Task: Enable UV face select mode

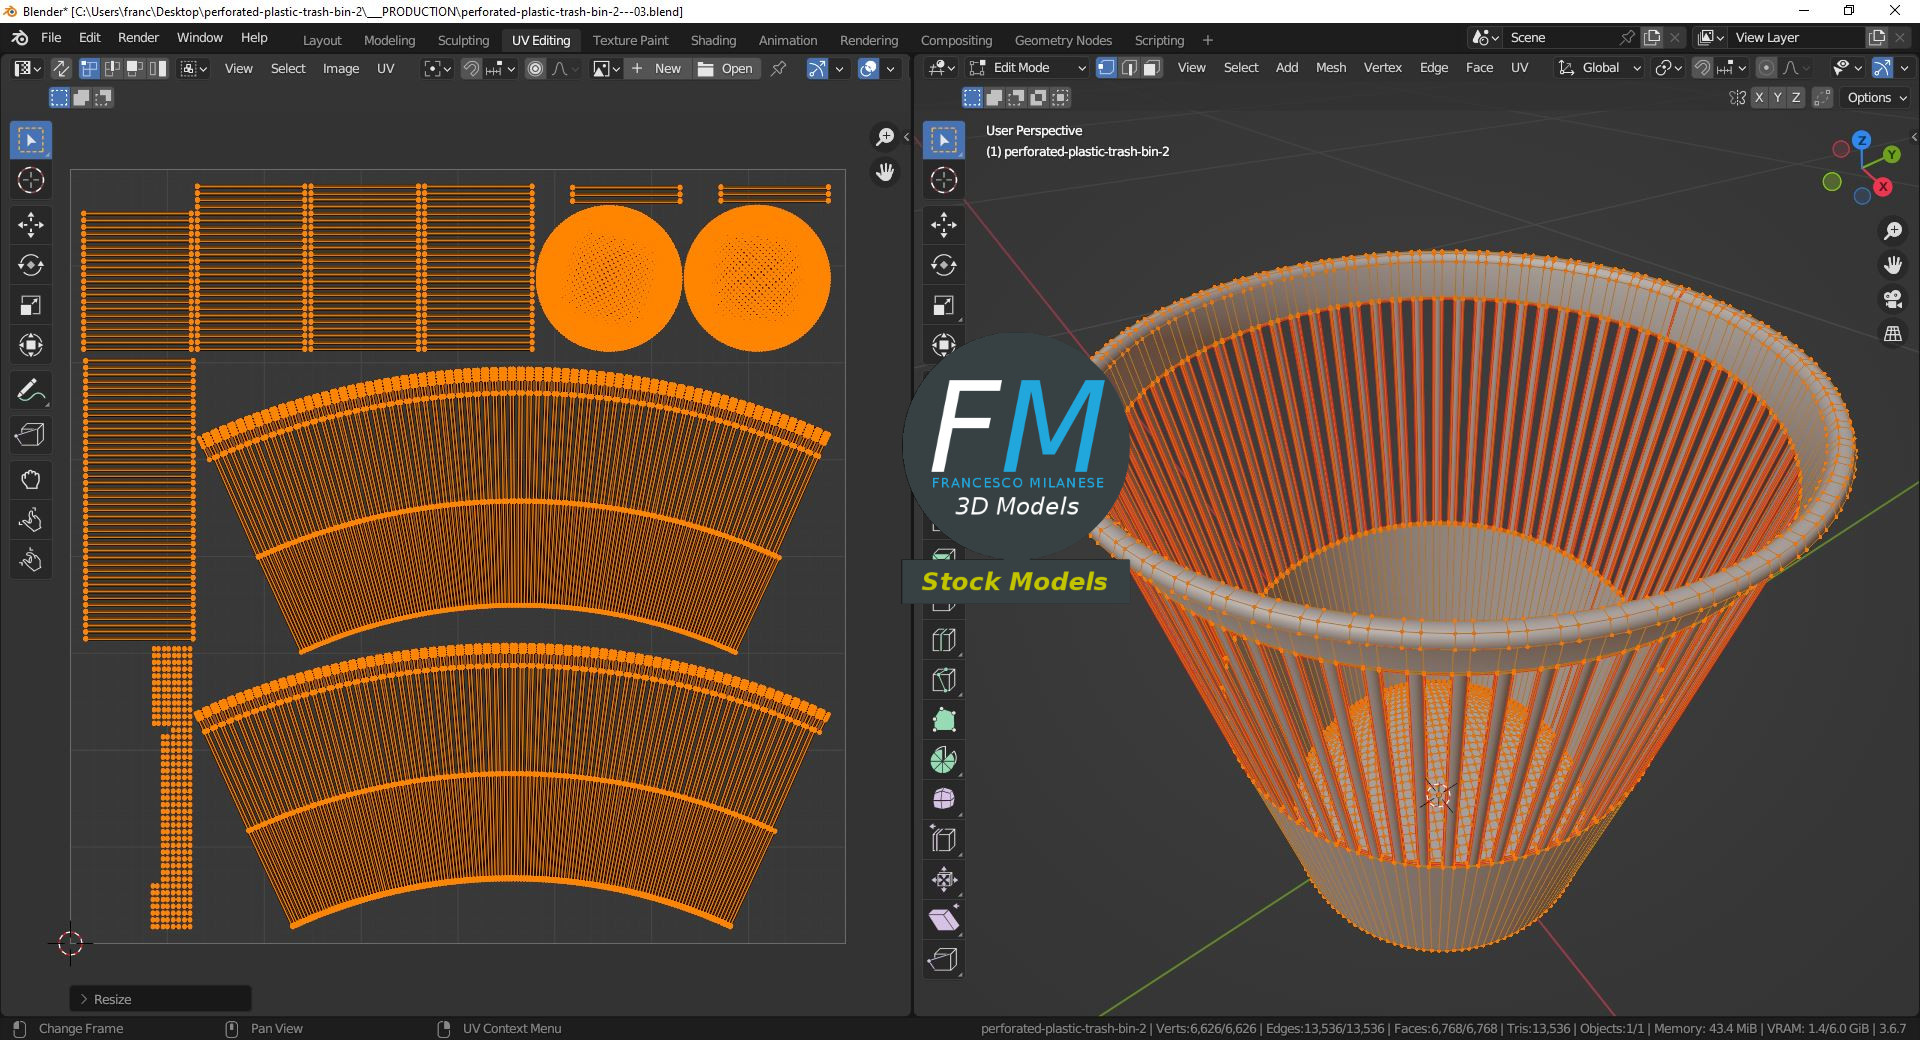Action: (x=135, y=68)
